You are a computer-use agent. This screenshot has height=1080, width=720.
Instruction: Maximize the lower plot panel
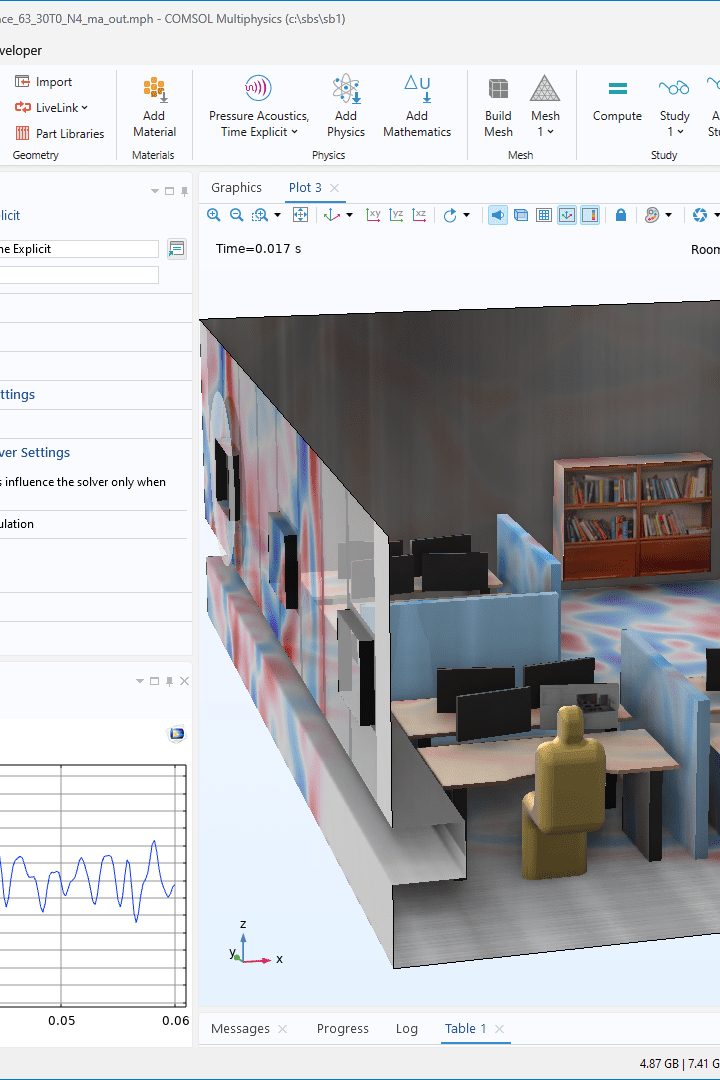[154, 681]
